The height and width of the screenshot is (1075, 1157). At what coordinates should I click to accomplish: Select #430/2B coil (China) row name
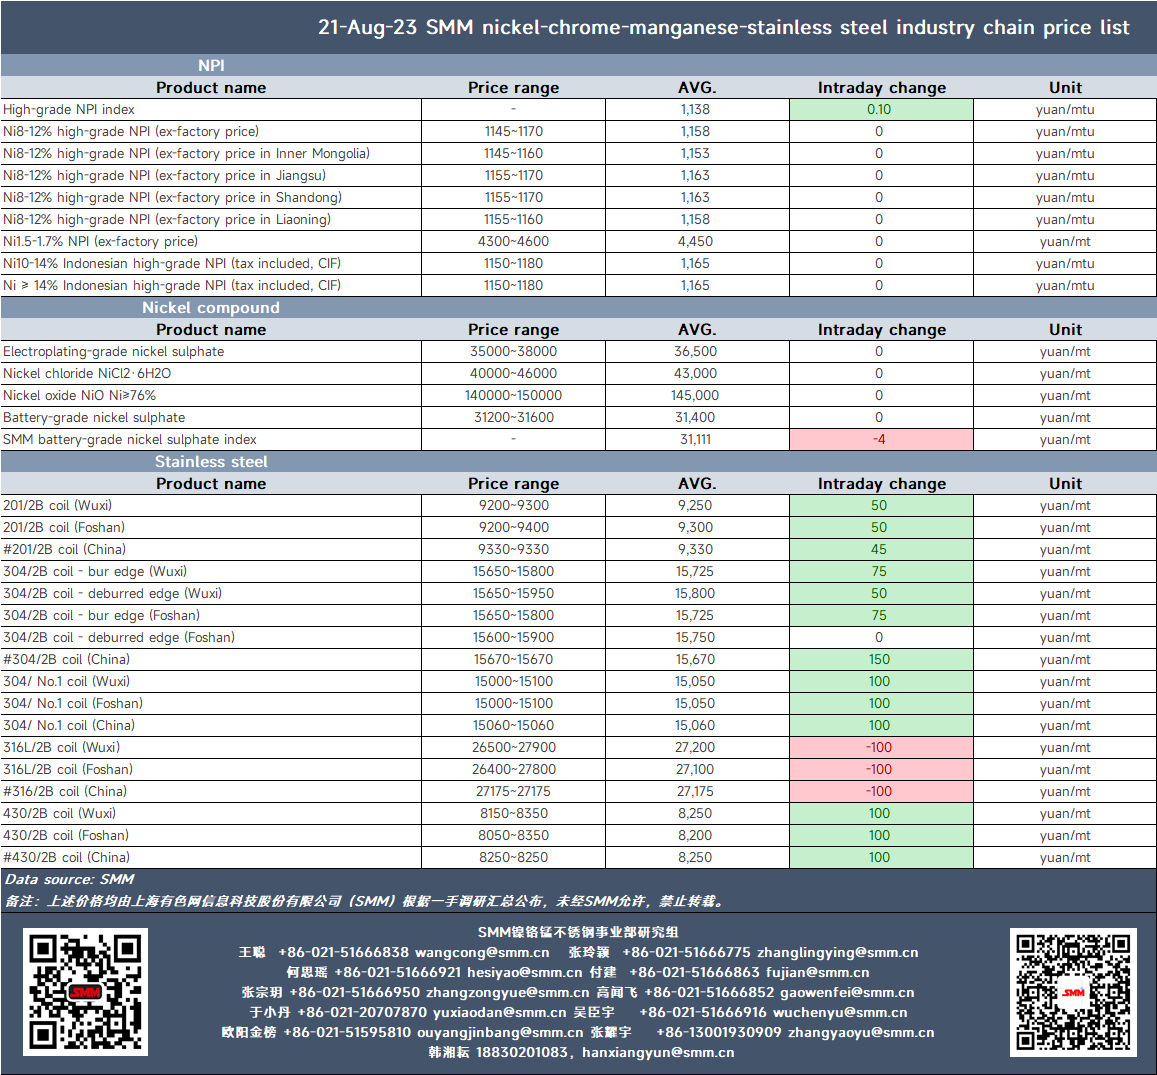(66, 857)
